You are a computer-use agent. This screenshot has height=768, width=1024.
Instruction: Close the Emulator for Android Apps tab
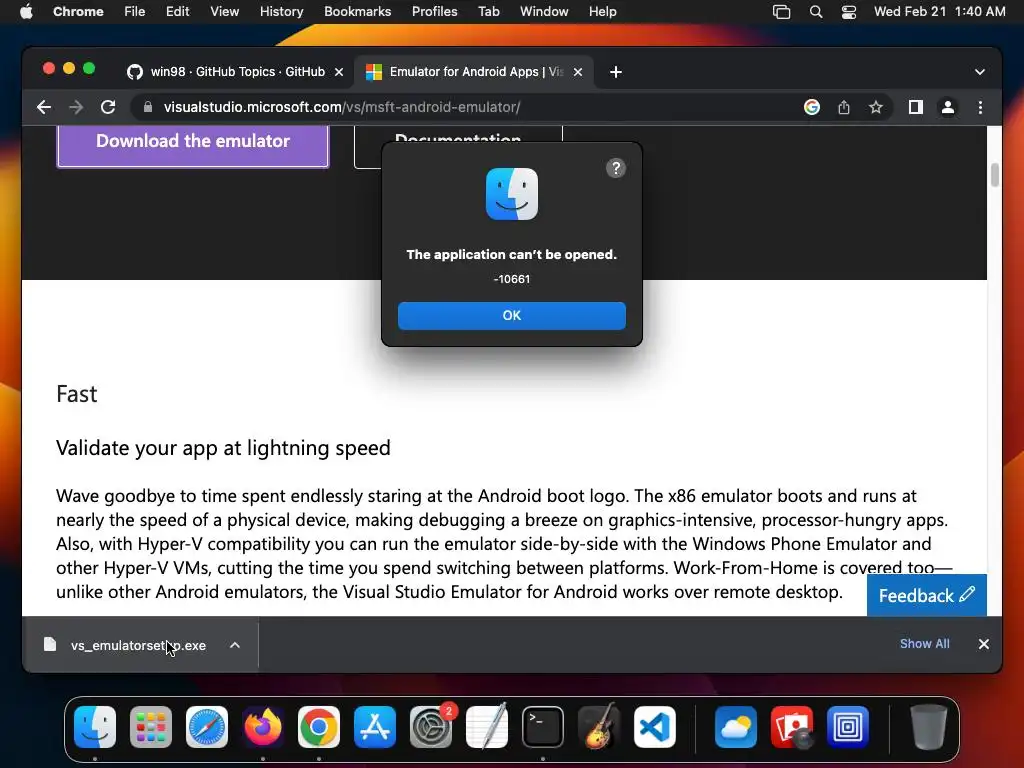(x=578, y=72)
